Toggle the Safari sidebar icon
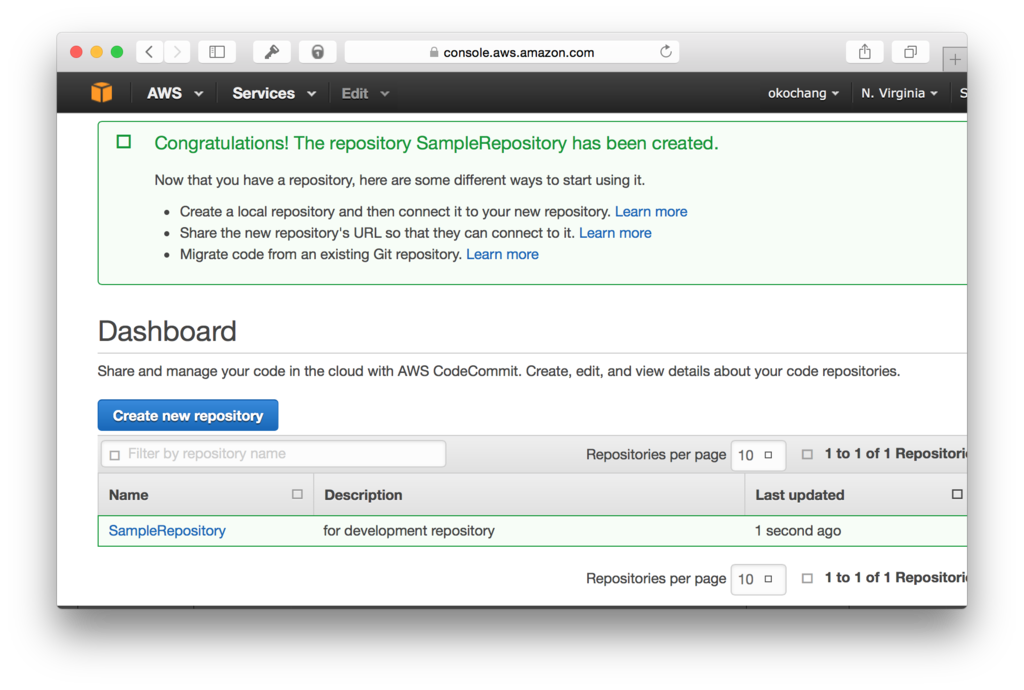This screenshot has width=1024, height=690. coord(217,52)
